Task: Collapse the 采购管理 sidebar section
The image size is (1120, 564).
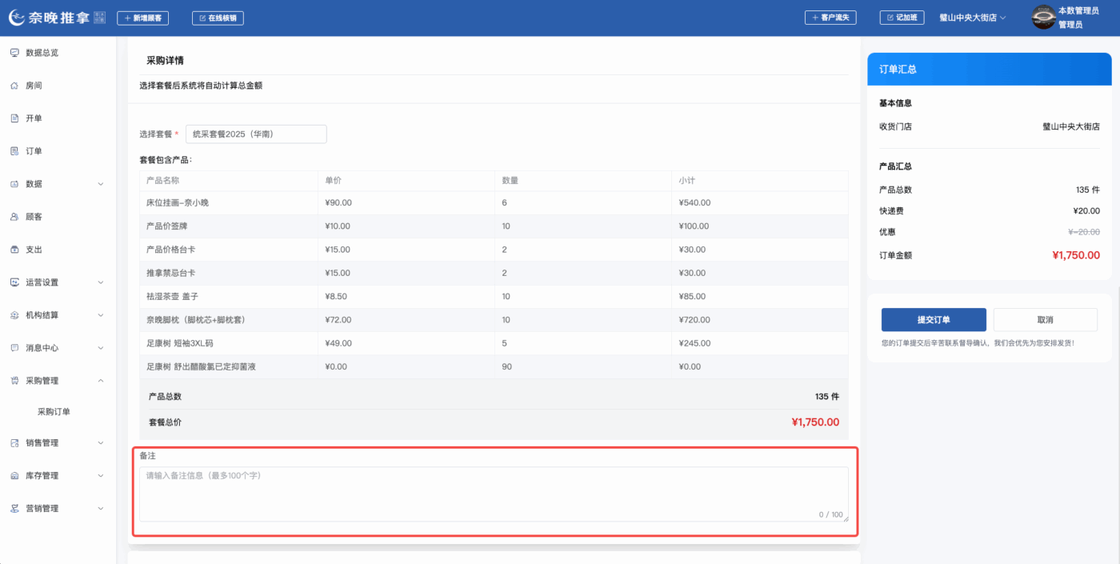Action: coord(100,381)
